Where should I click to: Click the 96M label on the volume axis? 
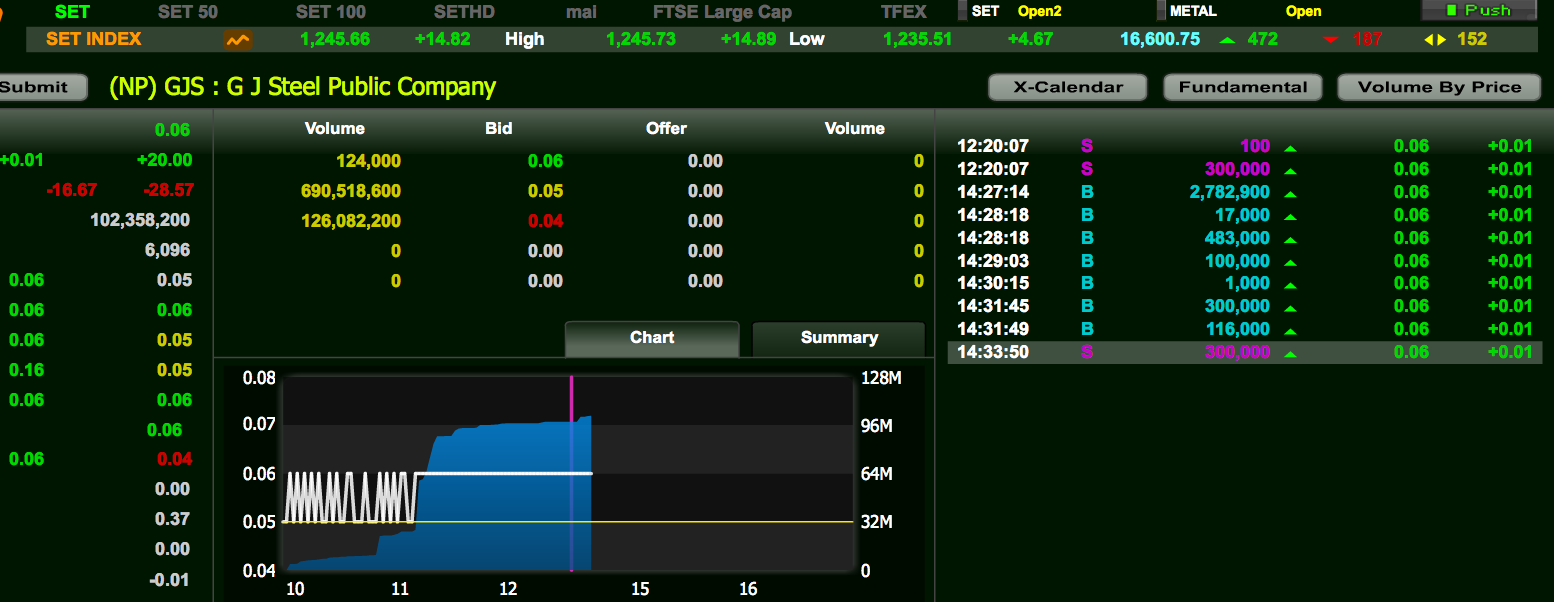877,427
